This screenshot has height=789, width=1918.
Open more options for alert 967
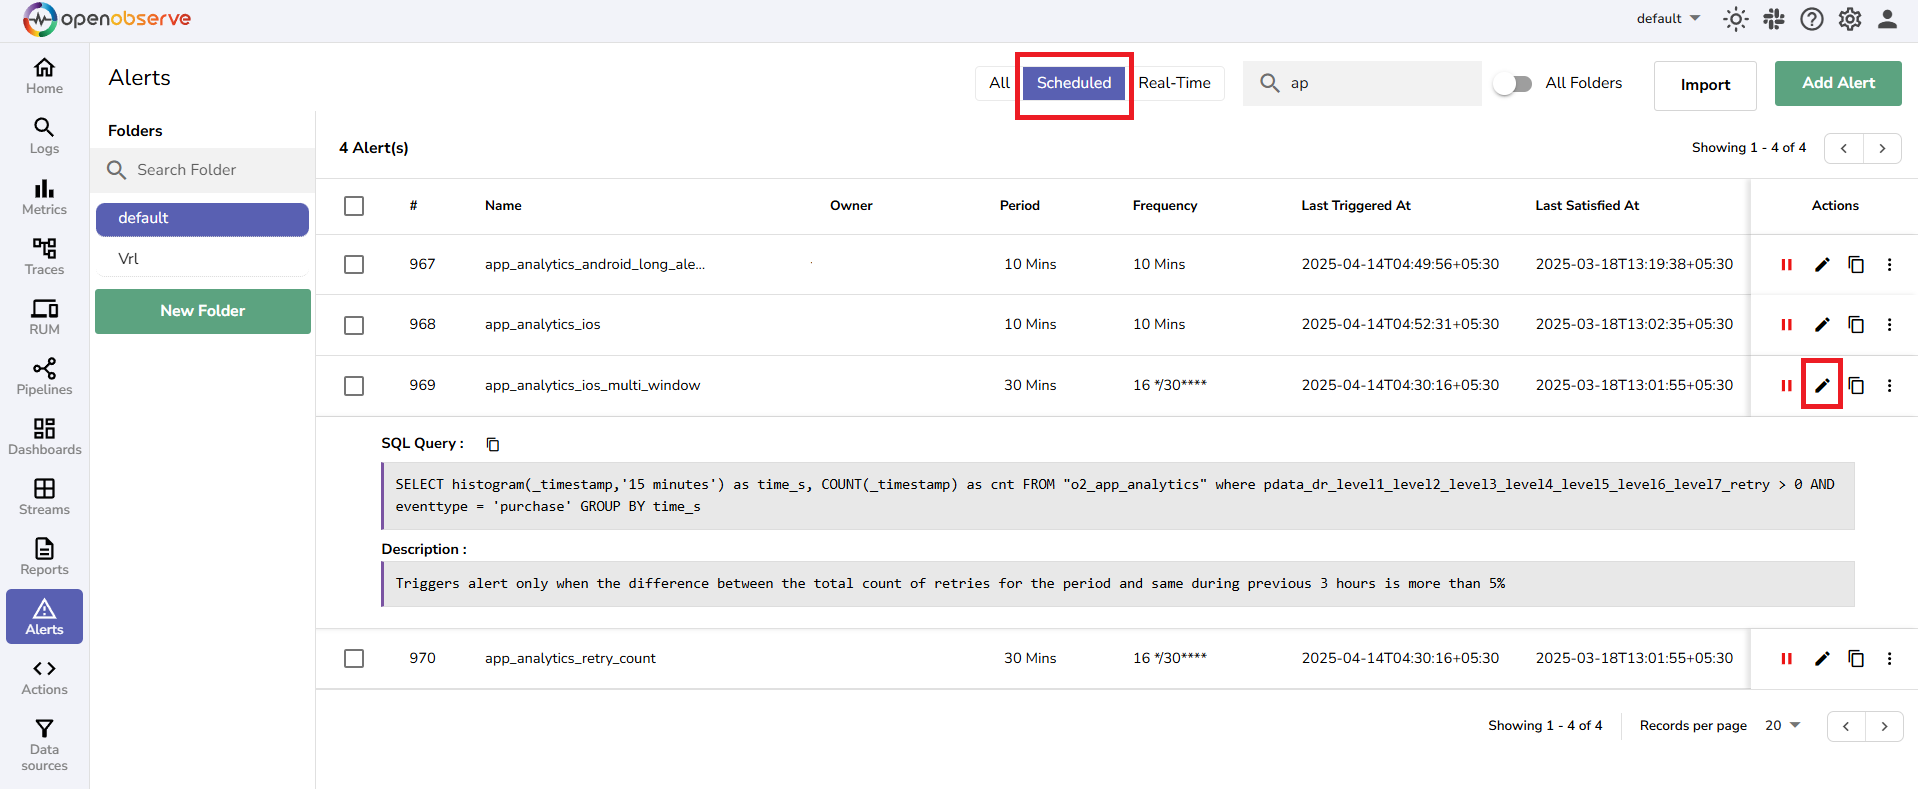[x=1889, y=265]
